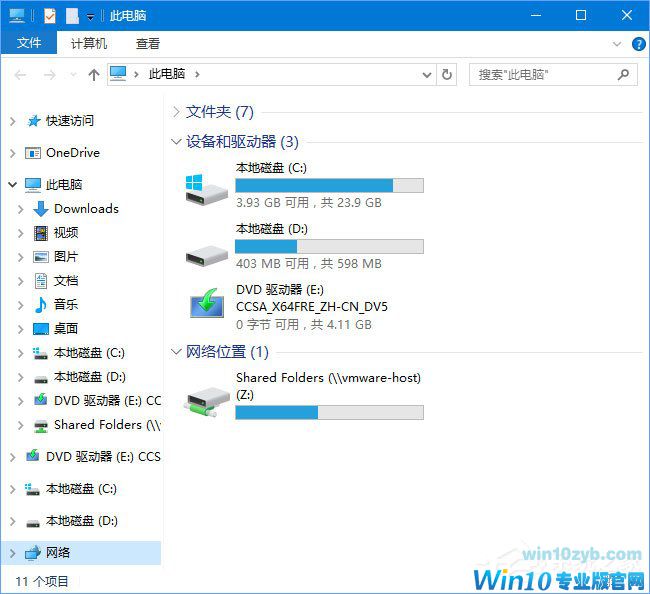Click the 视频 film strip icon in sidebar
650x594 pixels.
tap(41, 233)
